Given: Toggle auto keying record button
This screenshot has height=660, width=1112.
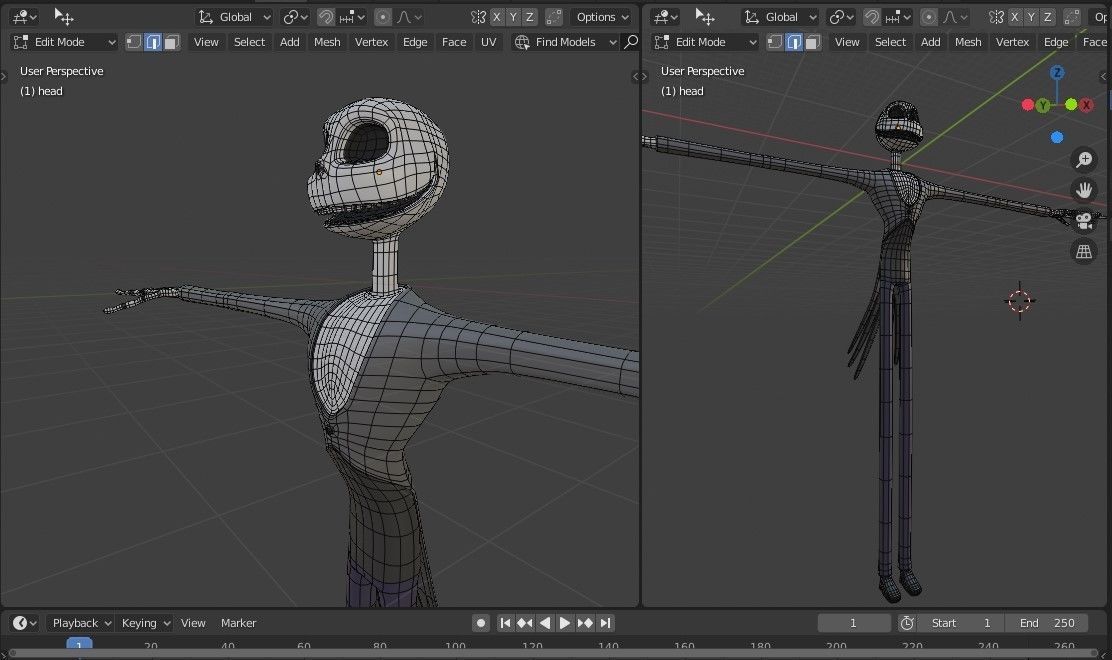Looking at the screenshot, I should pos(481,622).
